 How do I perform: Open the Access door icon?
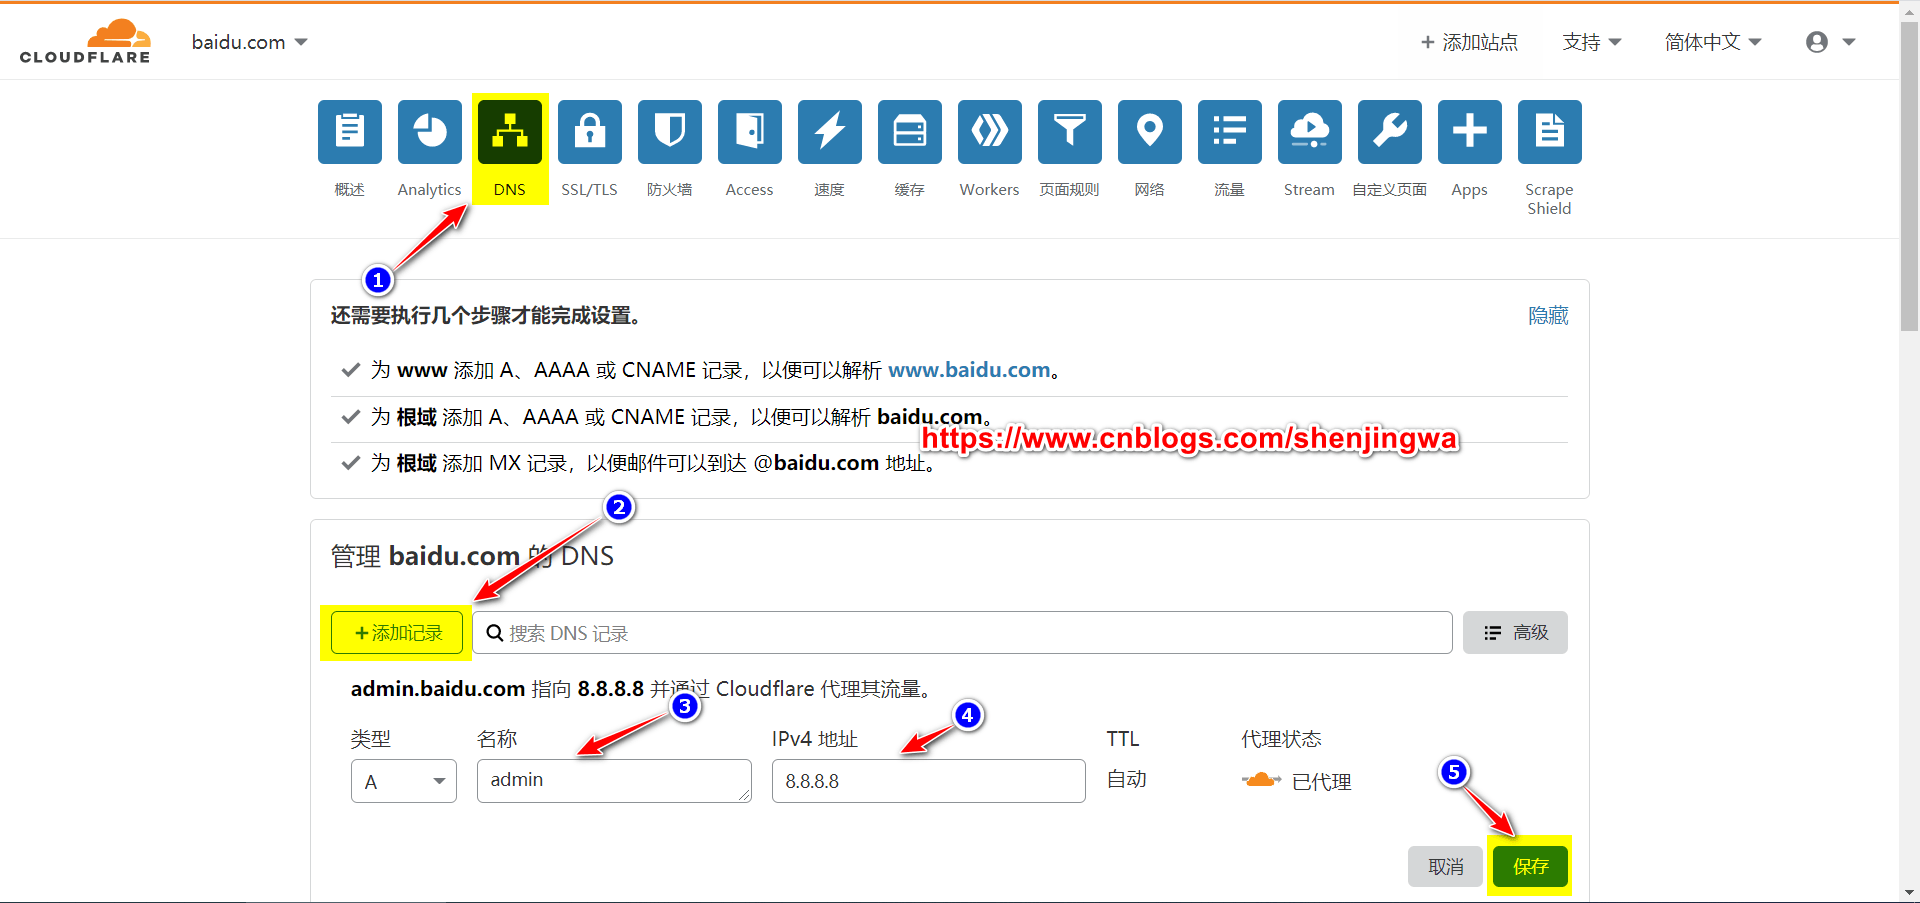750,131
